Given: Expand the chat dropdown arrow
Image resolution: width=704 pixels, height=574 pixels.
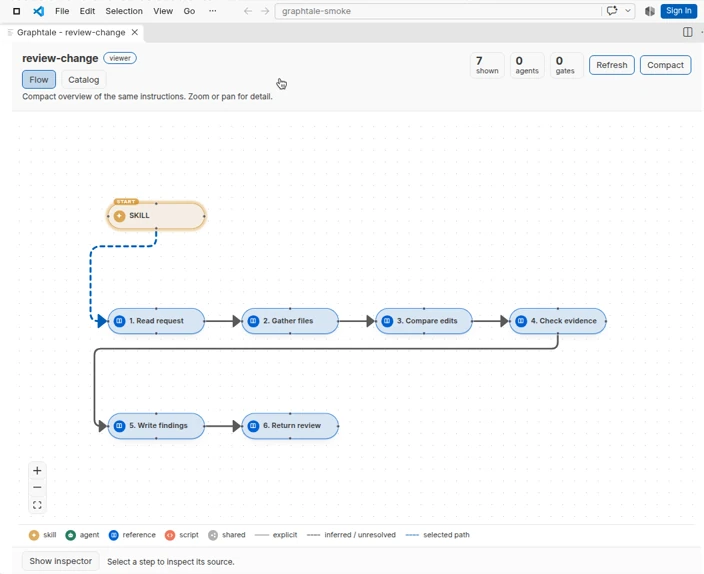Looking at the screenshot, I should (x=628, y=11).
